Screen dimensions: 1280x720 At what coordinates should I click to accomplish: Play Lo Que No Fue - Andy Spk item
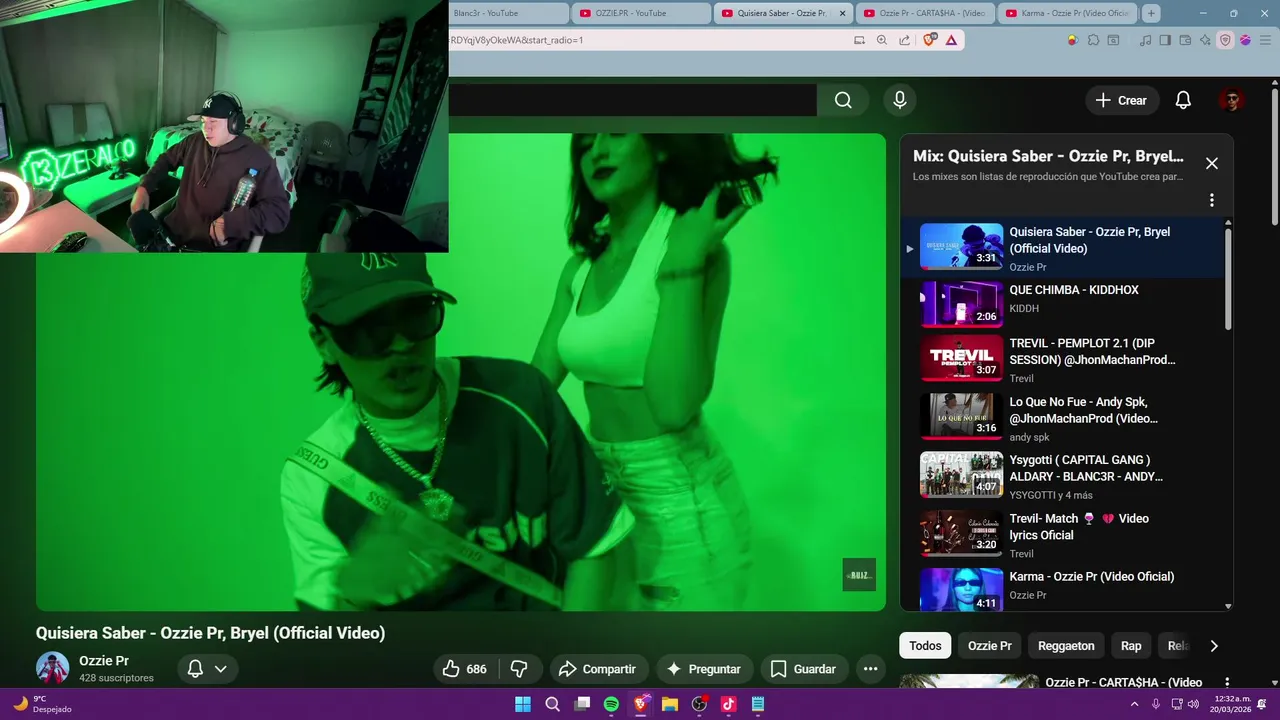(x=1062, y=417)
